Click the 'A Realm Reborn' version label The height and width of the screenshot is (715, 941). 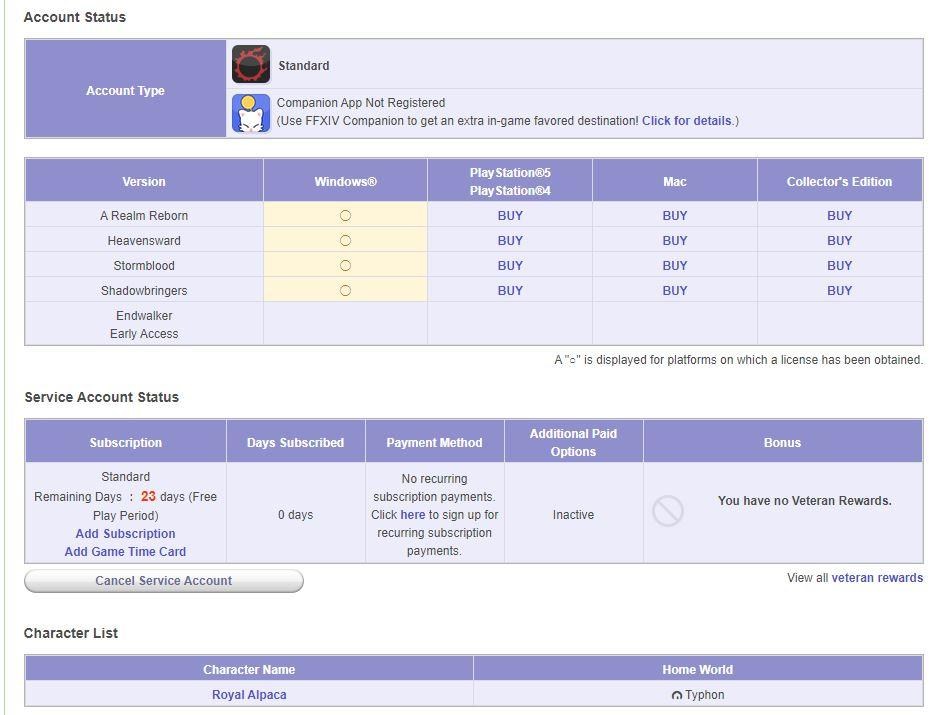pos(144,216)
